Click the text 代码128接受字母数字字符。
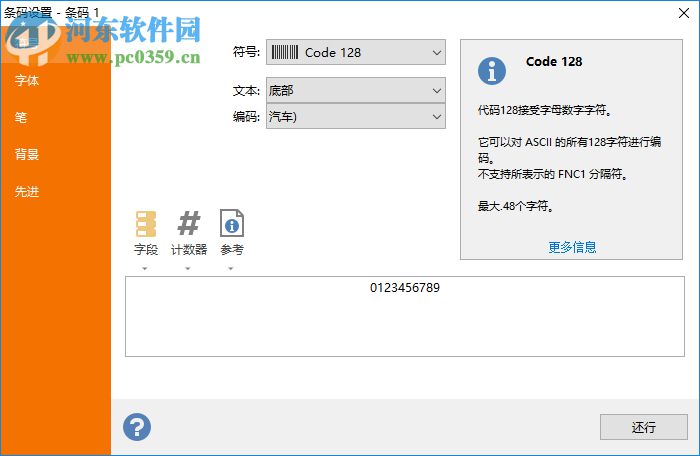700x456 pixels. (x=544, y=109)
